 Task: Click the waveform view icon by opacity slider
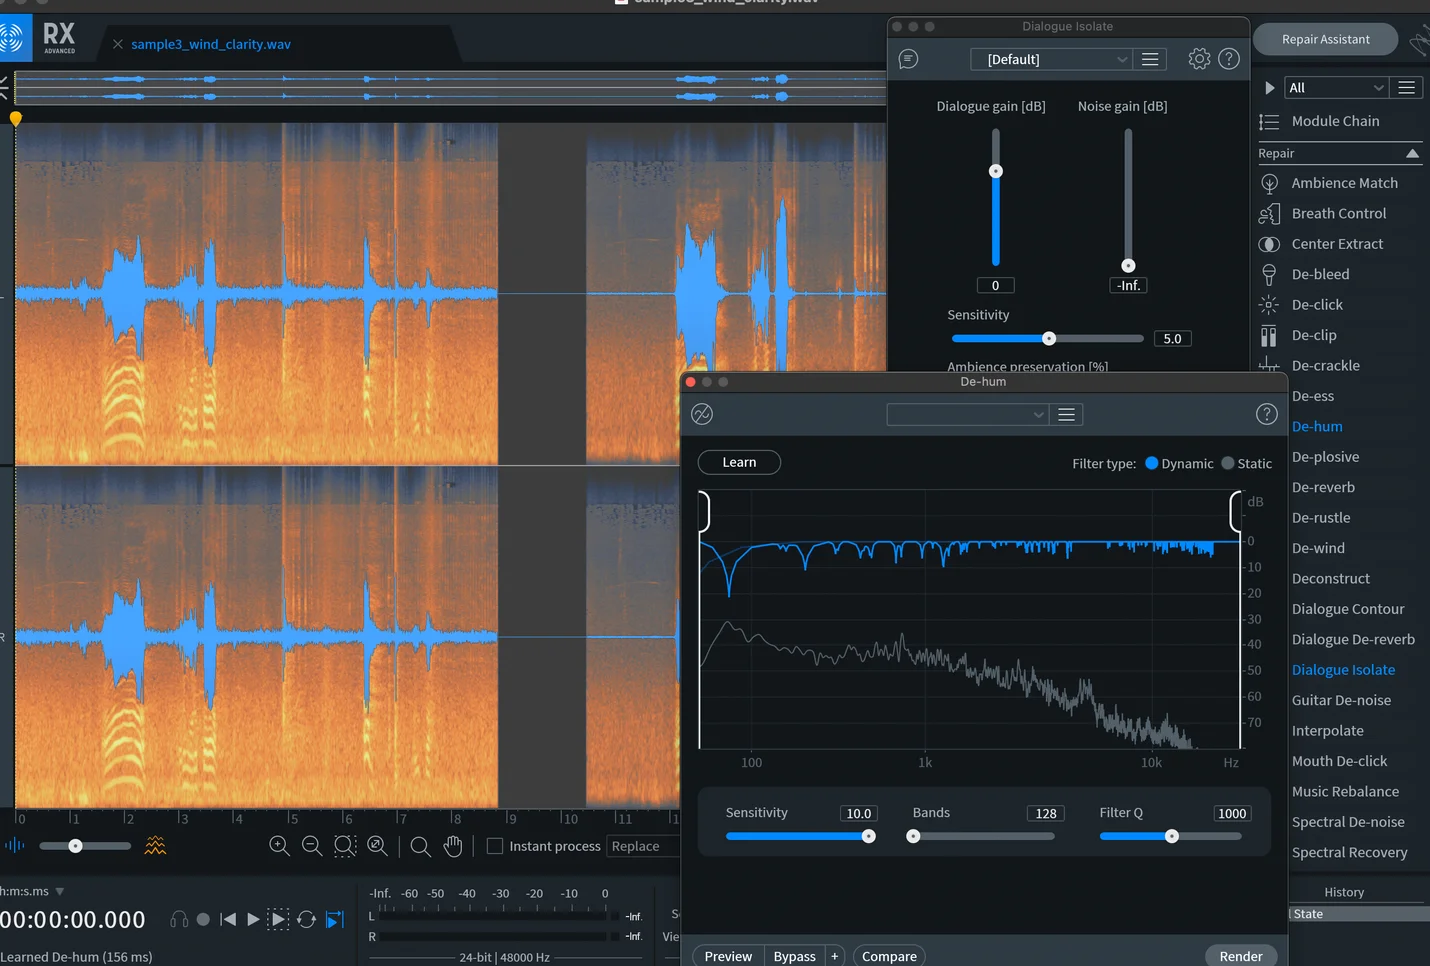[x=14, y=845]
